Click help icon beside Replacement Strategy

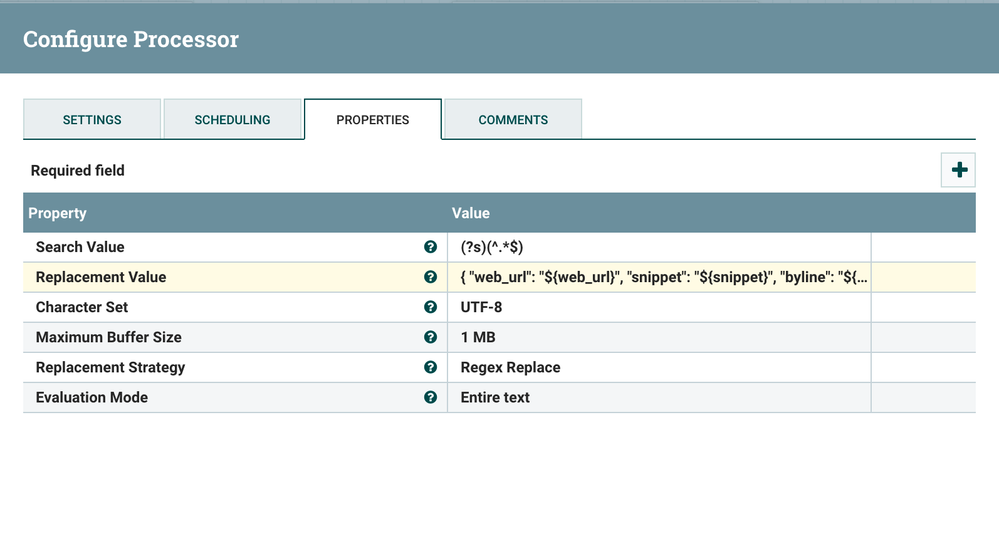[430, 367]
